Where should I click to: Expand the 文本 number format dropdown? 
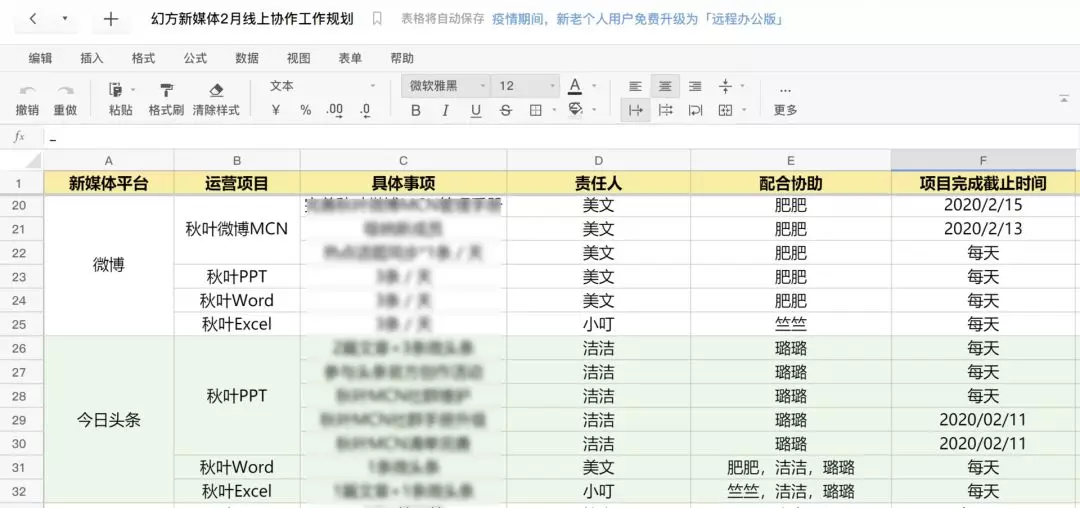click(322, 86)
